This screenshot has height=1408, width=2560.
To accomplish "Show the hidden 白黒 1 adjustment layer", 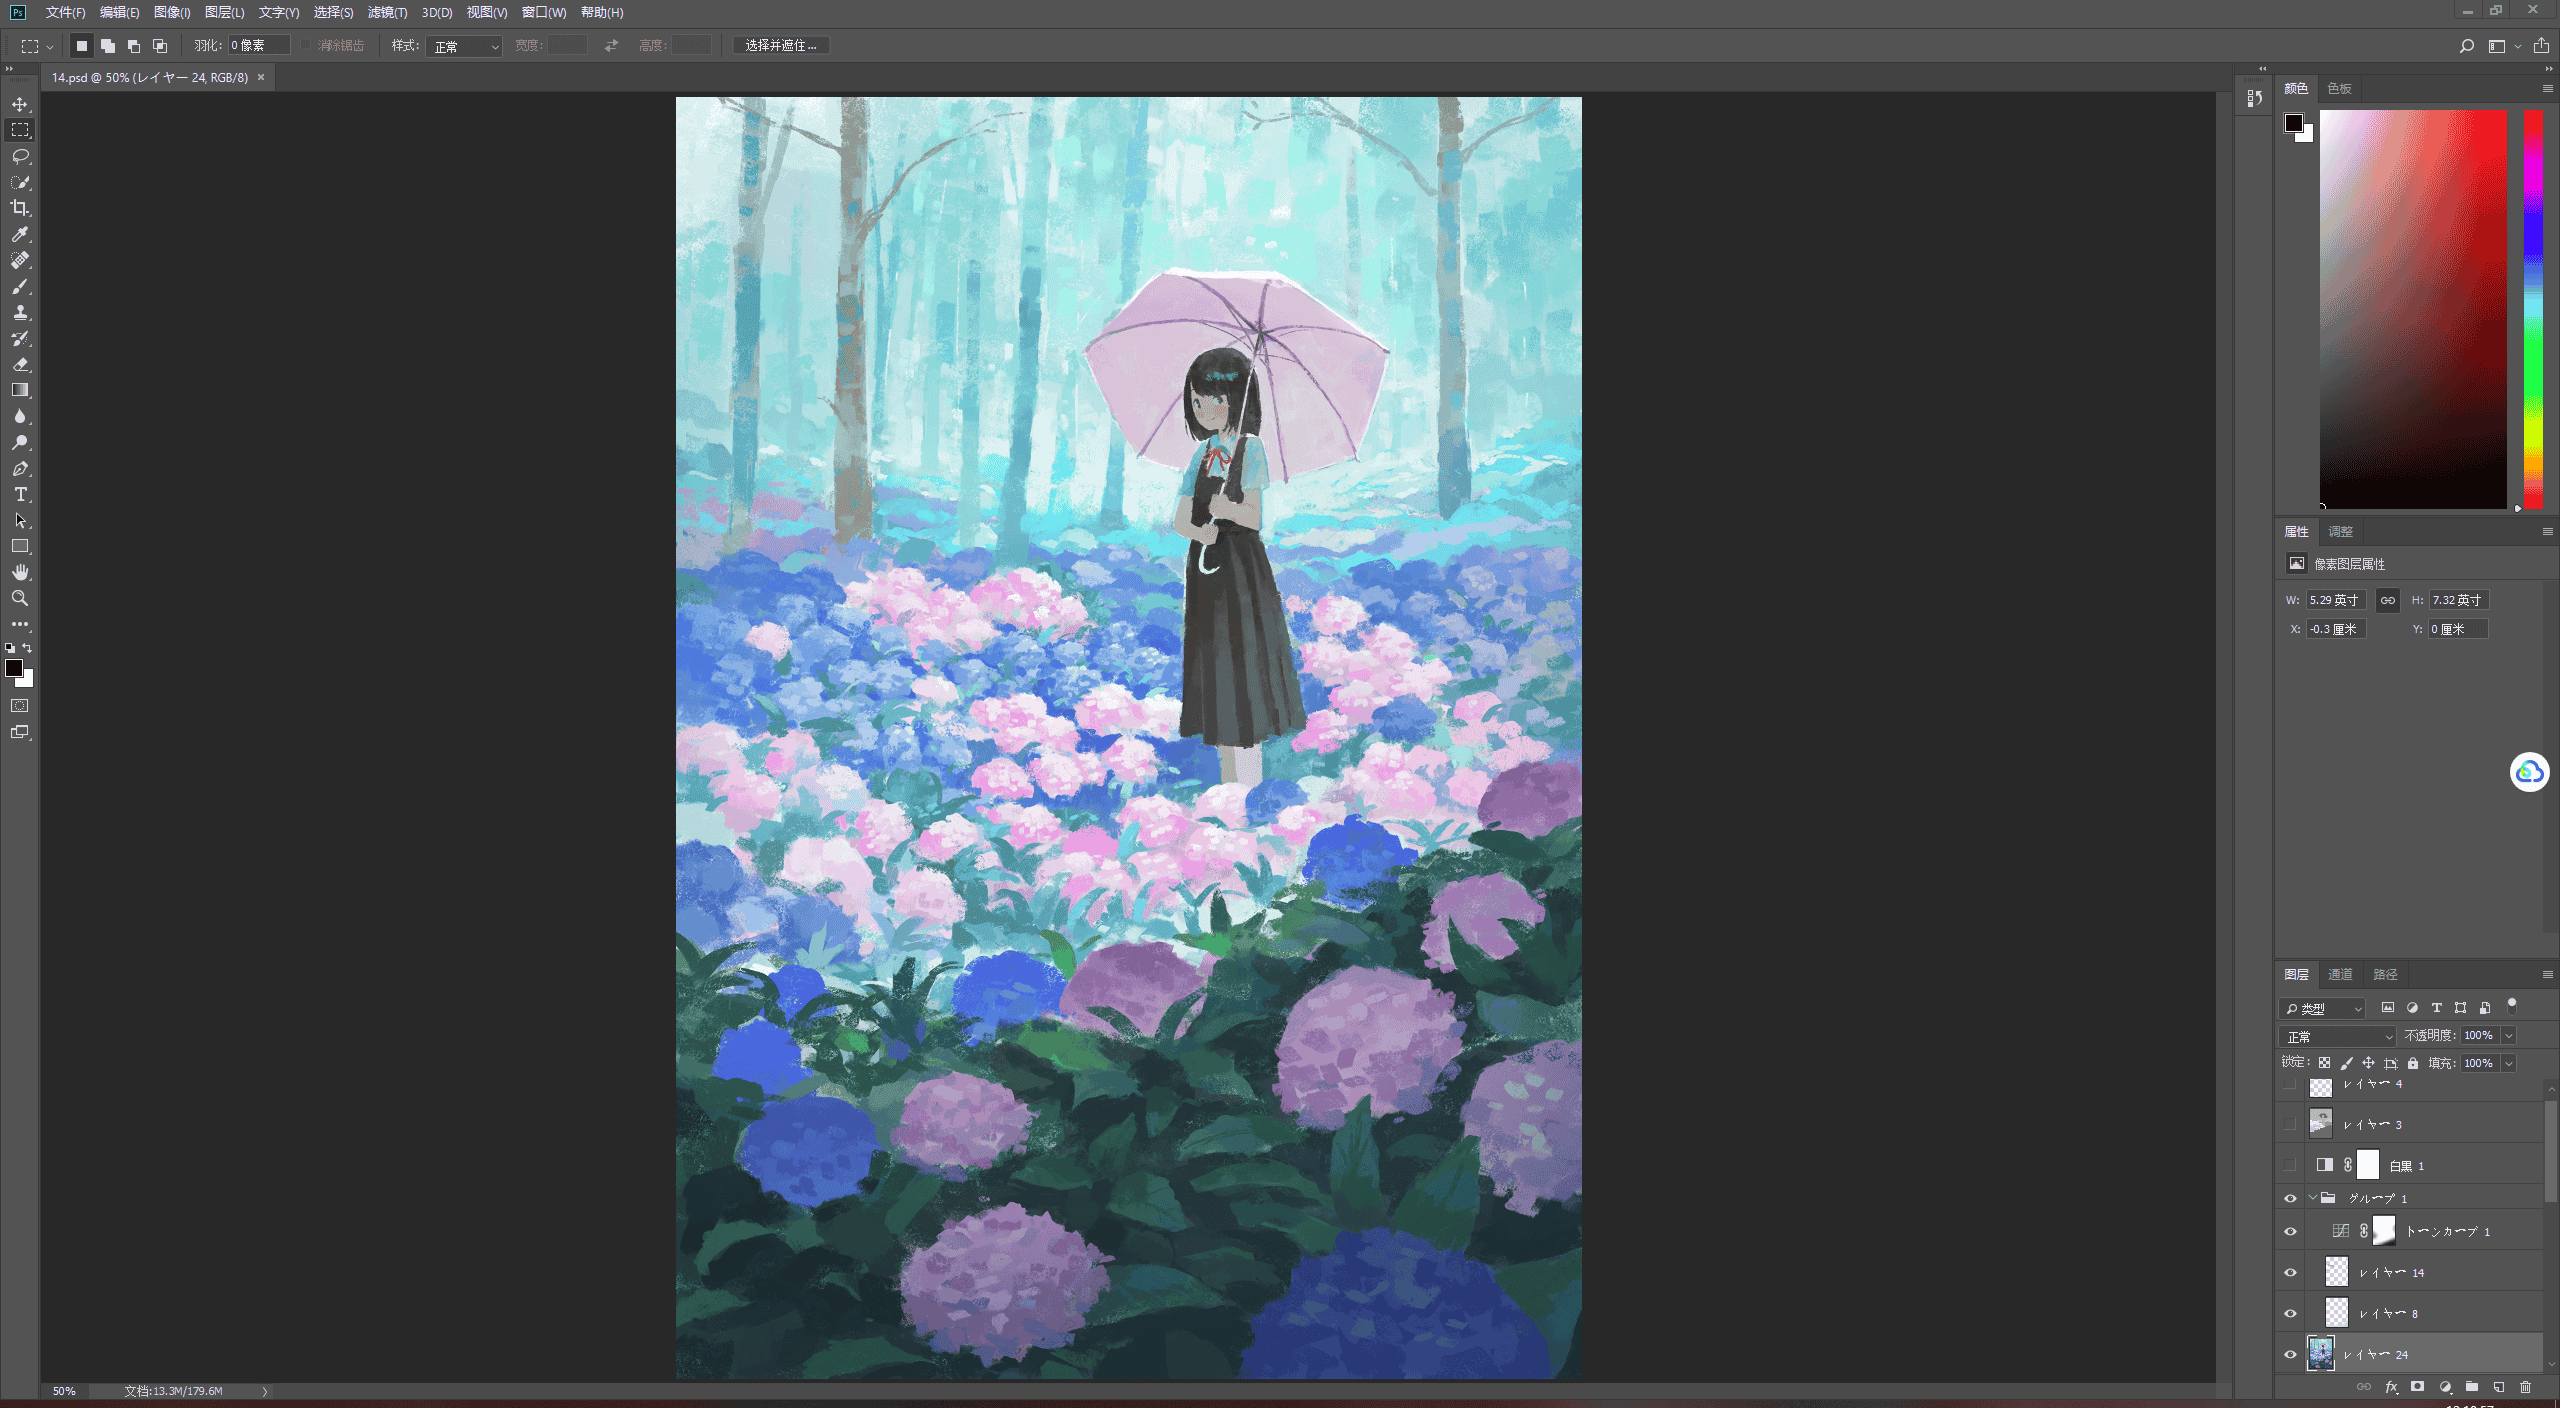I will 2290,1164.
